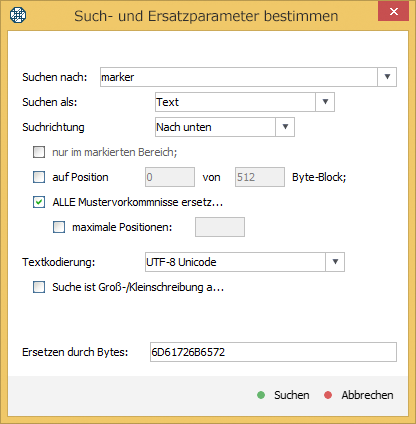This screenshot has width=416, height=424.
Task: Uncheck 'ALLE Mustervorkommnisse ersetzen' option
Action: tap(39, 202)
